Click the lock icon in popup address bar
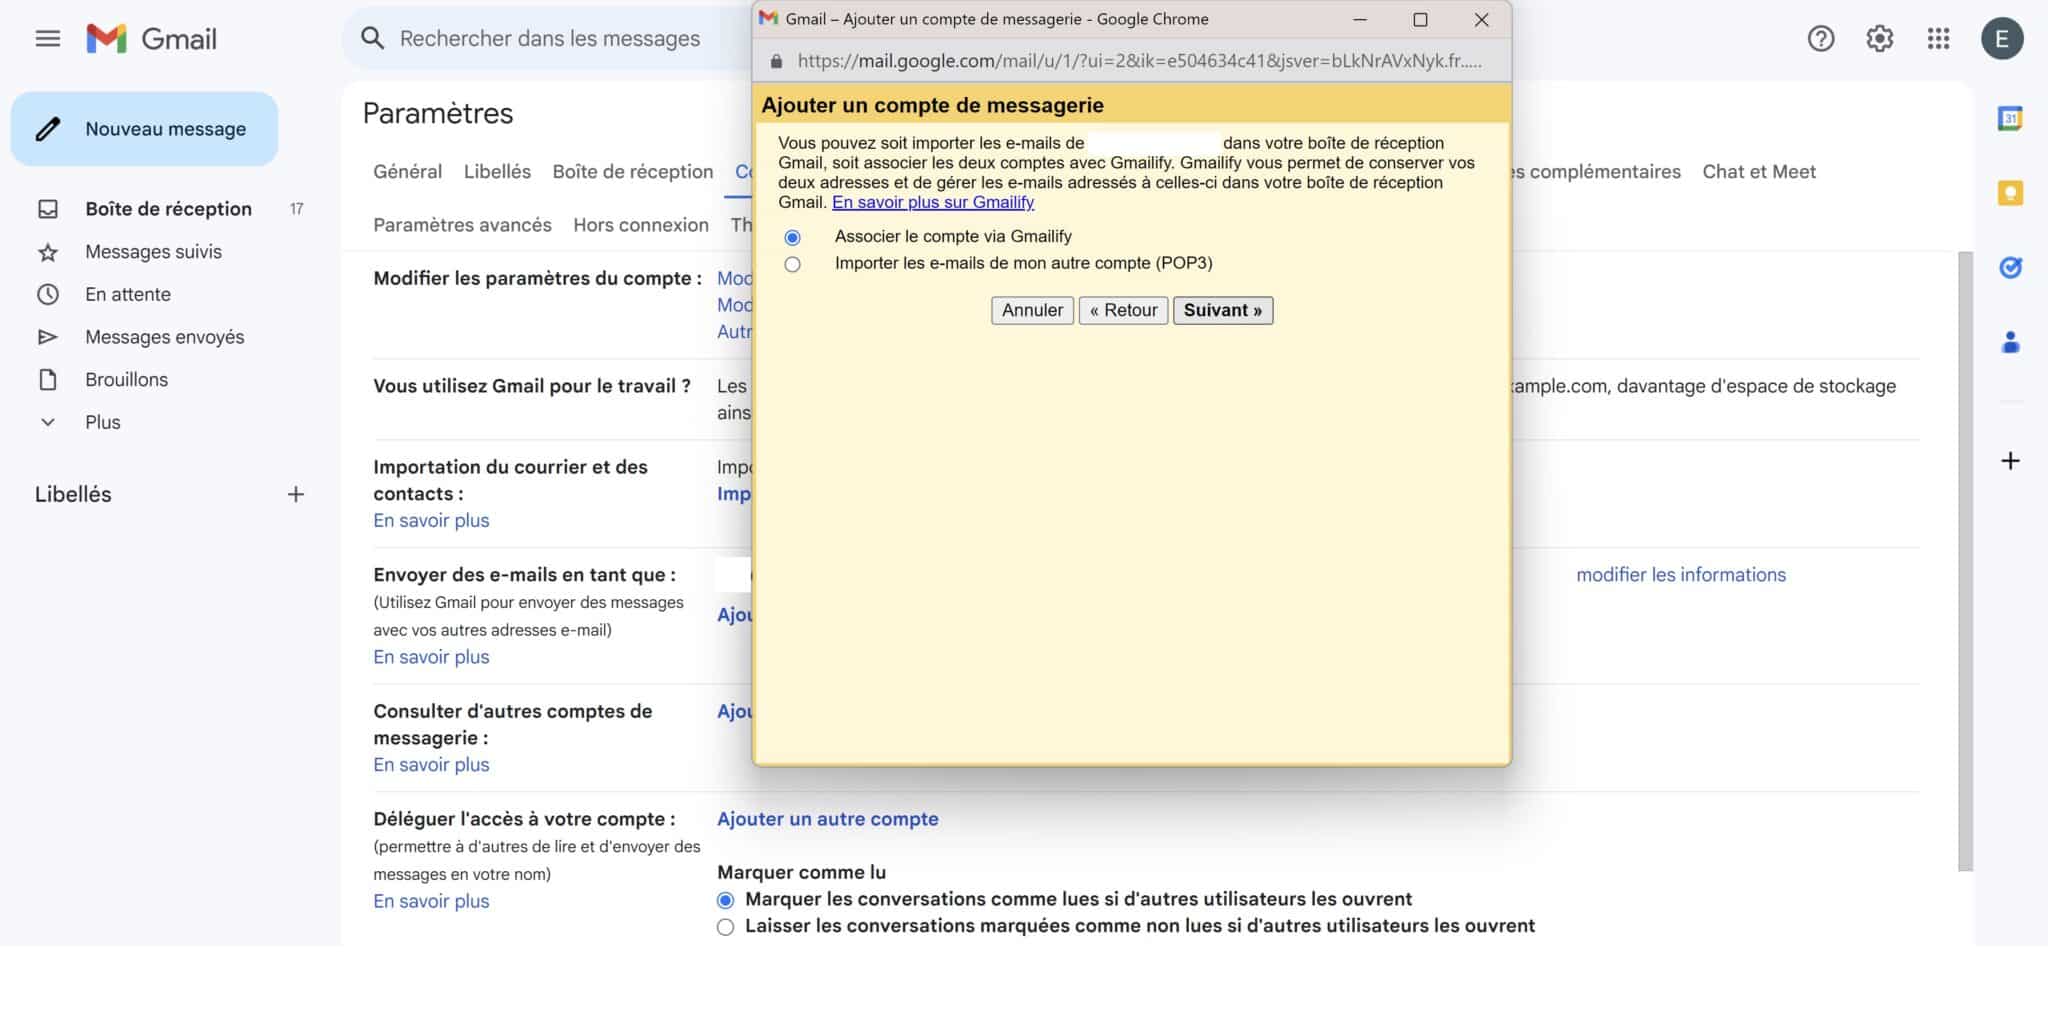Screen dimensions: 2048x1027 coord(776,61)
